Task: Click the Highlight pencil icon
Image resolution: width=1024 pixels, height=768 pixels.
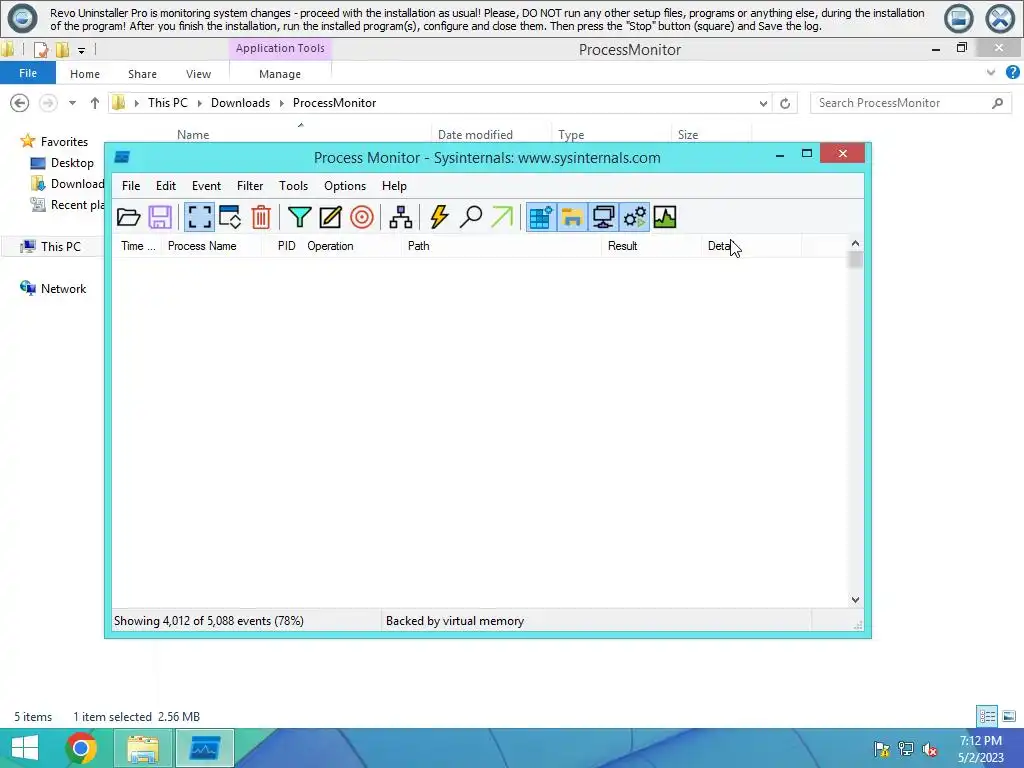Action: 330,217
